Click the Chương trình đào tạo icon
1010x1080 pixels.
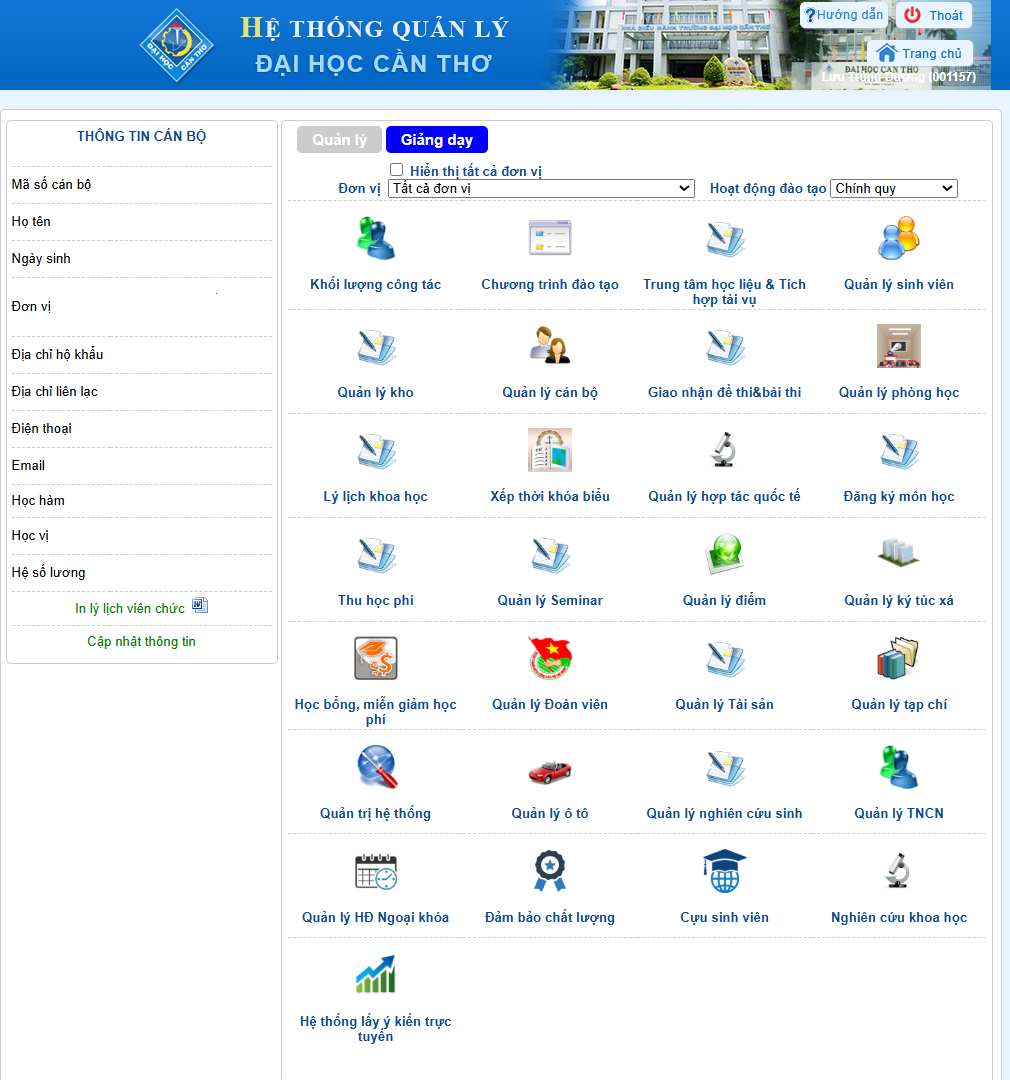549,238
